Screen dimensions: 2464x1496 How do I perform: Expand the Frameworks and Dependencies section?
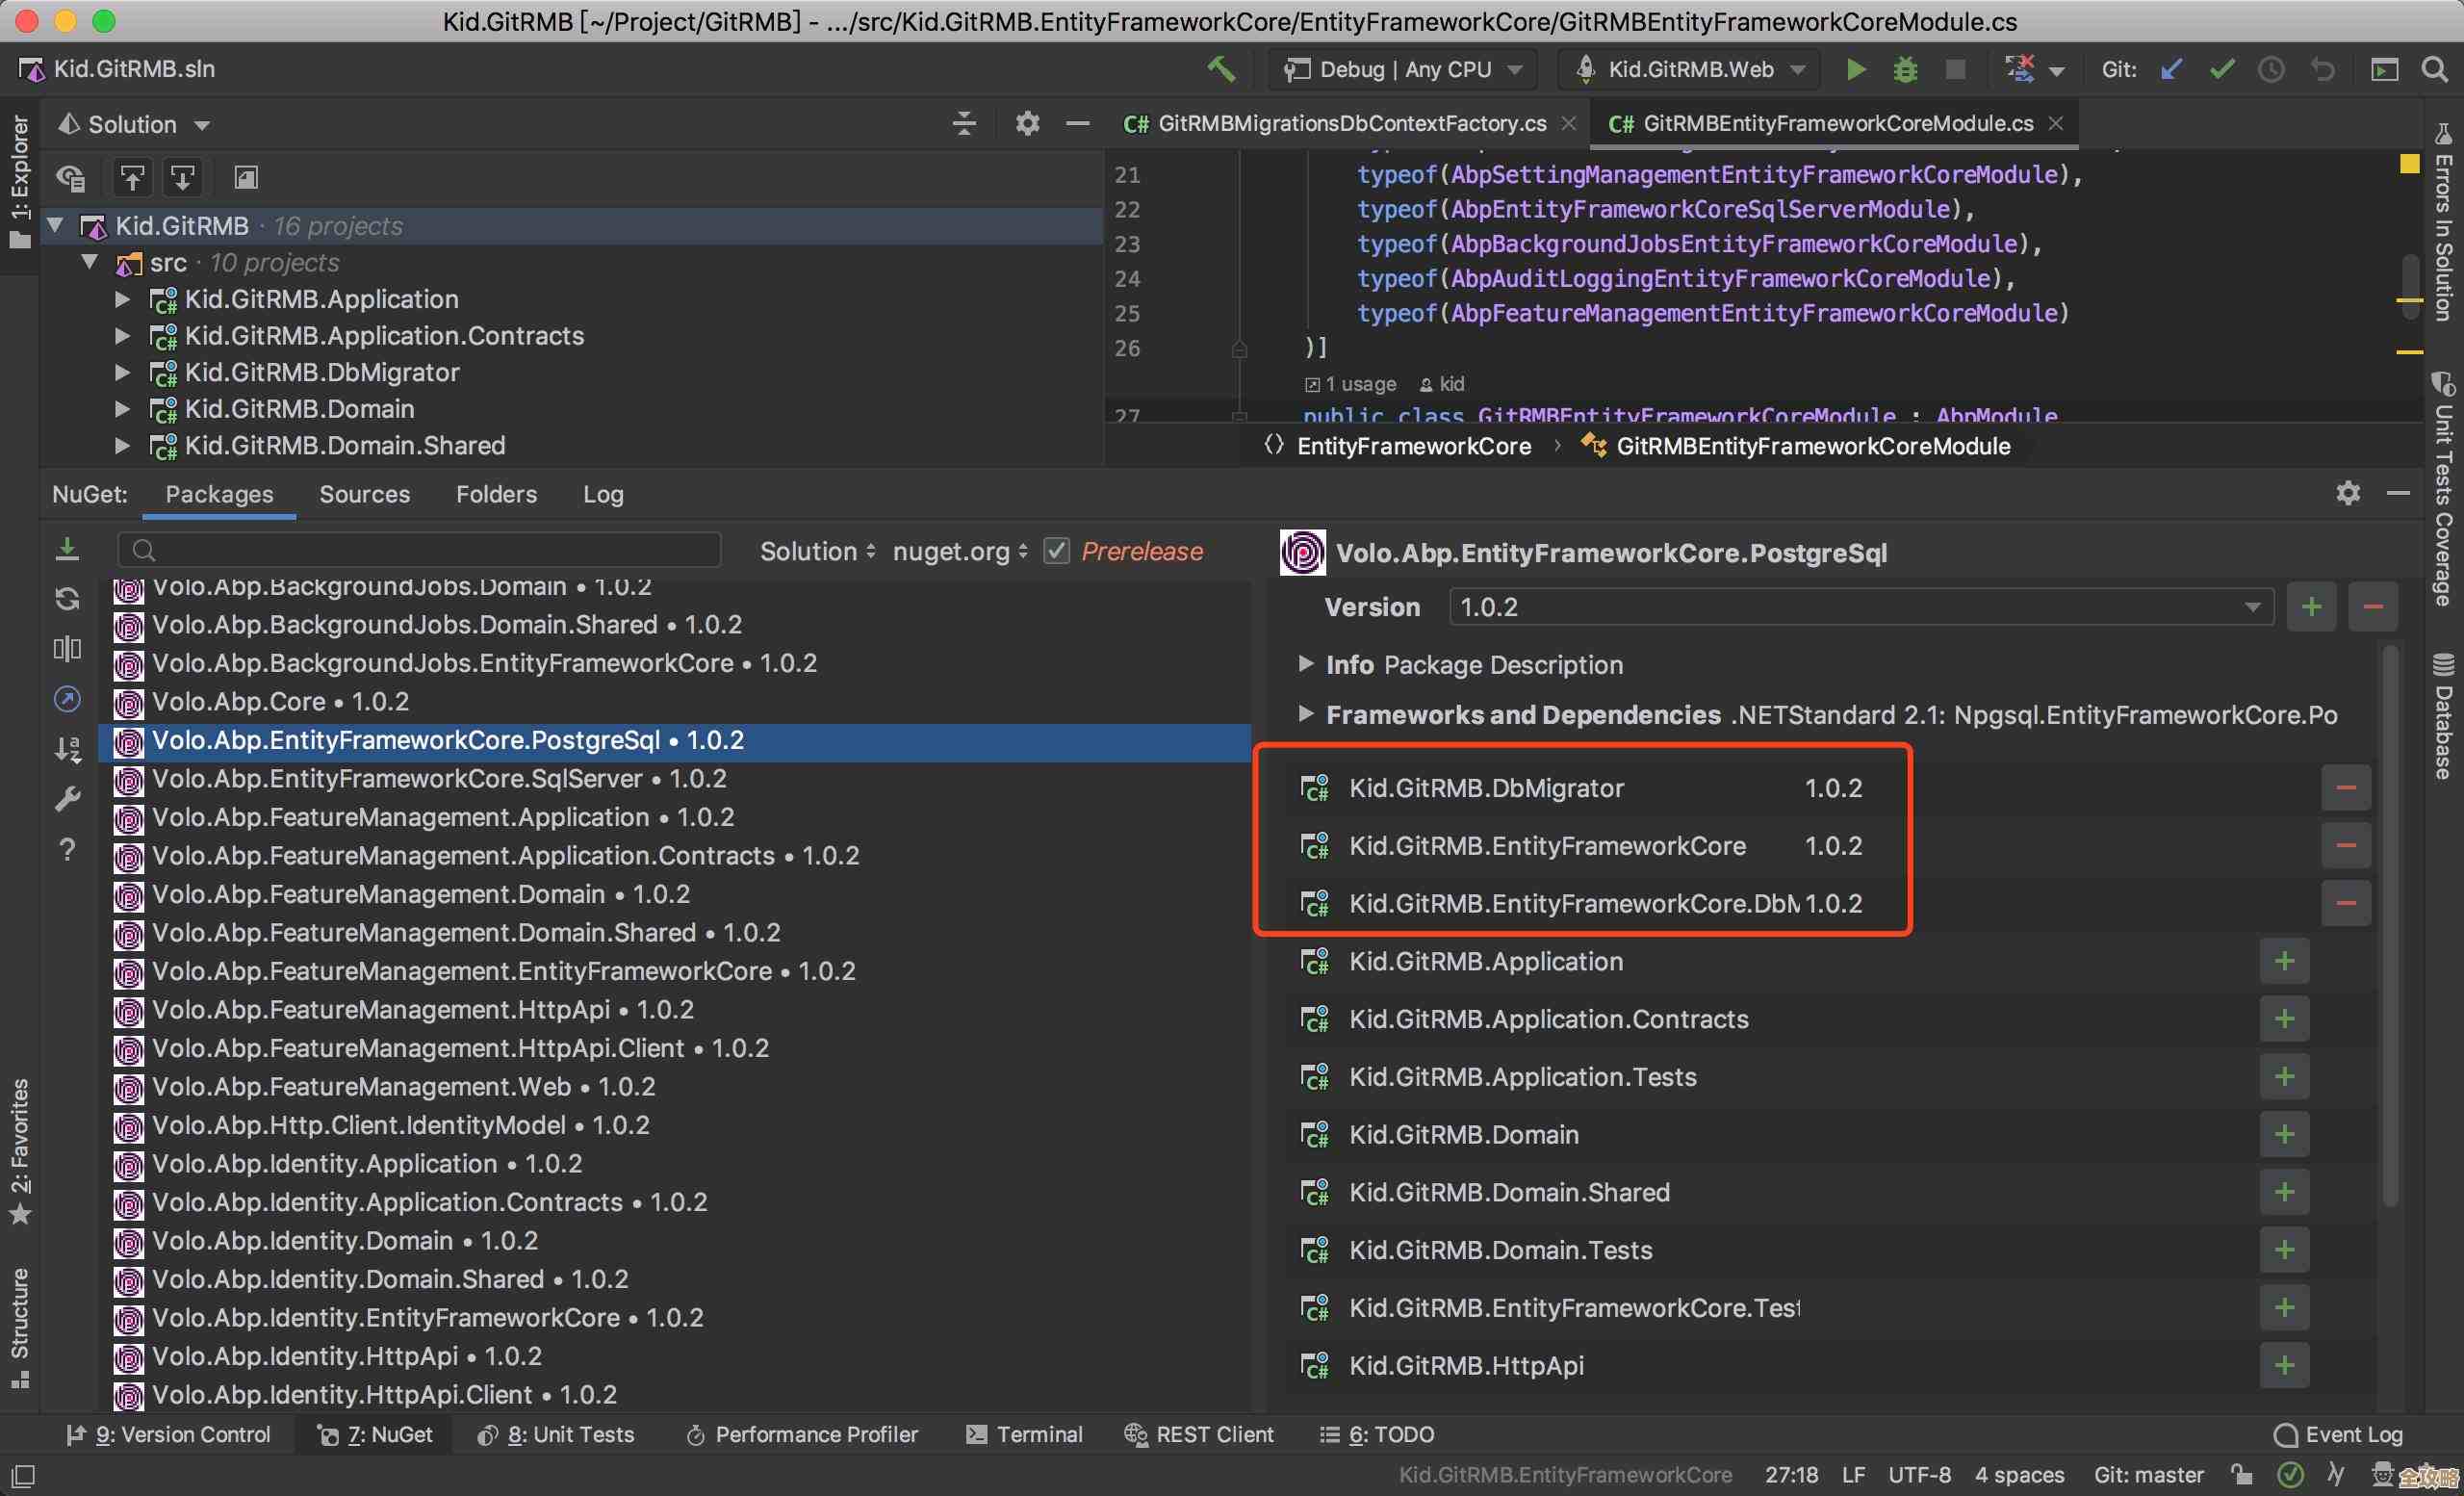pyautogui.click(x=1305, y=714)
